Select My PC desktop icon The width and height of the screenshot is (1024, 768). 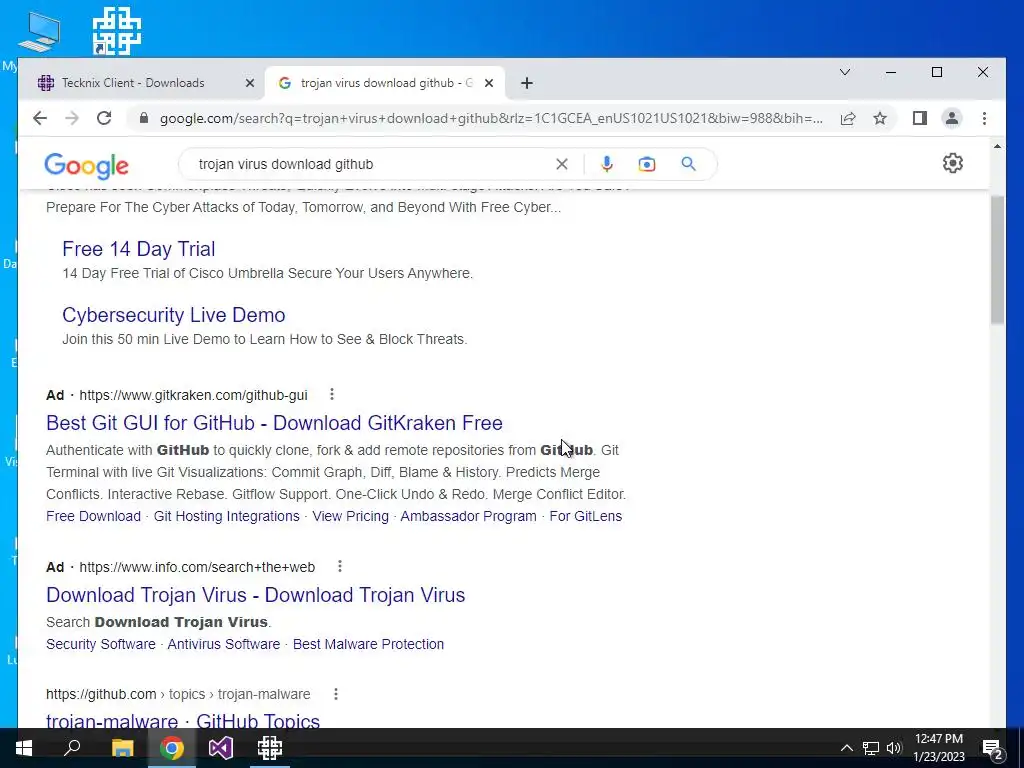(38, 32)
